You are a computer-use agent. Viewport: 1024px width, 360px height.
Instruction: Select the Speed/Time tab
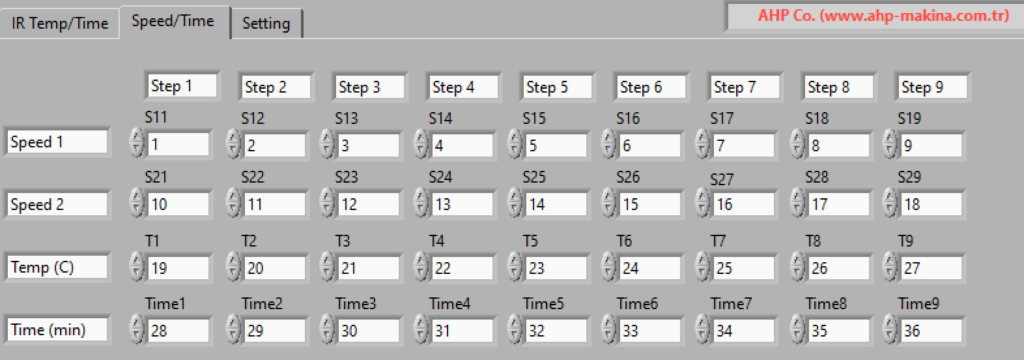[x=173, y=21]
